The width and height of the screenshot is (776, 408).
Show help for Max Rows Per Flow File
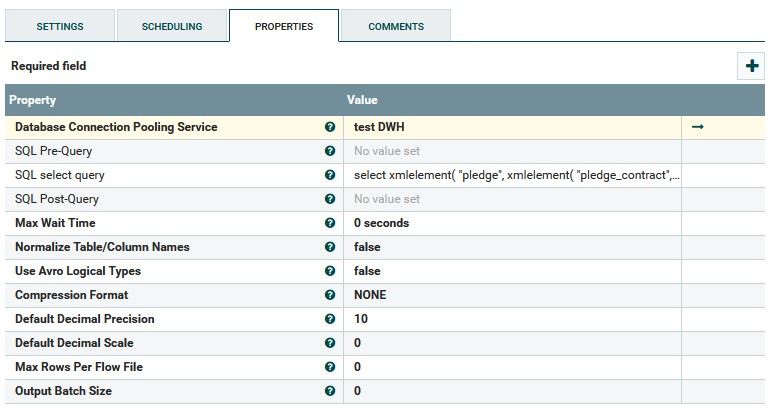(x=330, y=367)
